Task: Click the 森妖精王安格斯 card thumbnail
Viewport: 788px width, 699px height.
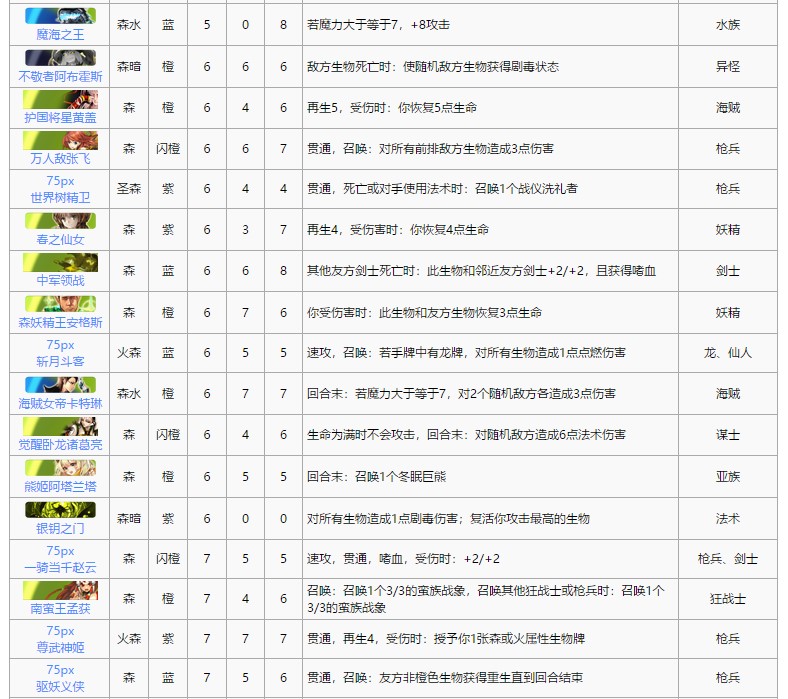Action: tap(60, 303)
